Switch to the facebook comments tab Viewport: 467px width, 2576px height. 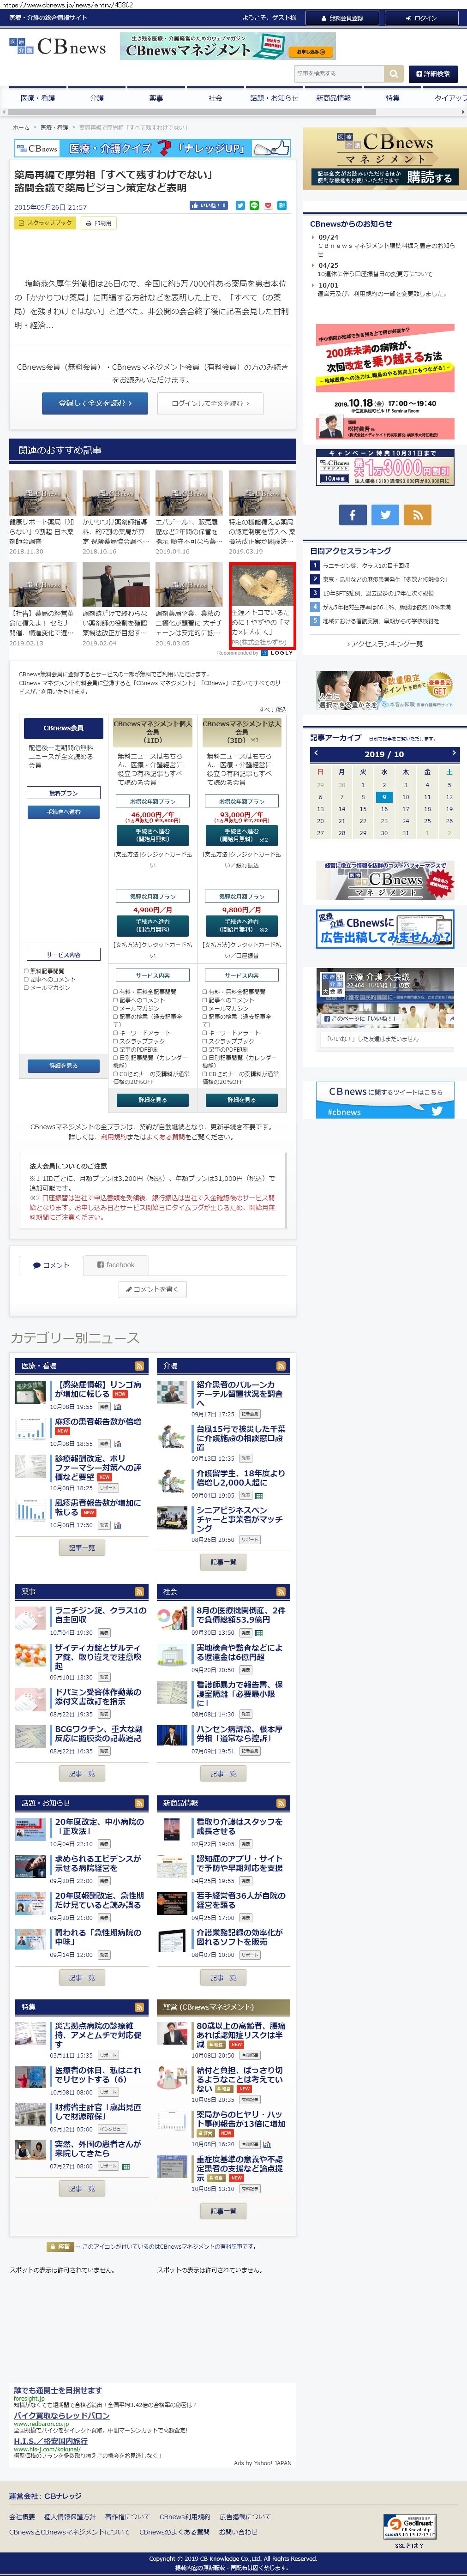pos(116,1265)
